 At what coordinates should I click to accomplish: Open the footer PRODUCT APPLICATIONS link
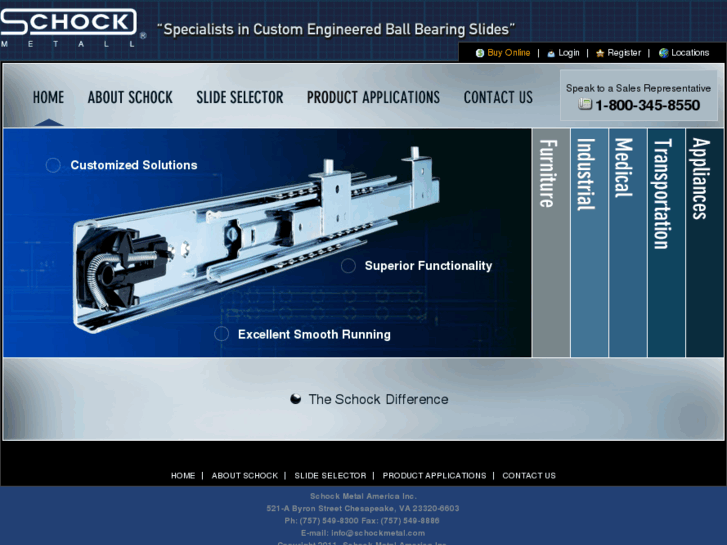pos(434,475)
